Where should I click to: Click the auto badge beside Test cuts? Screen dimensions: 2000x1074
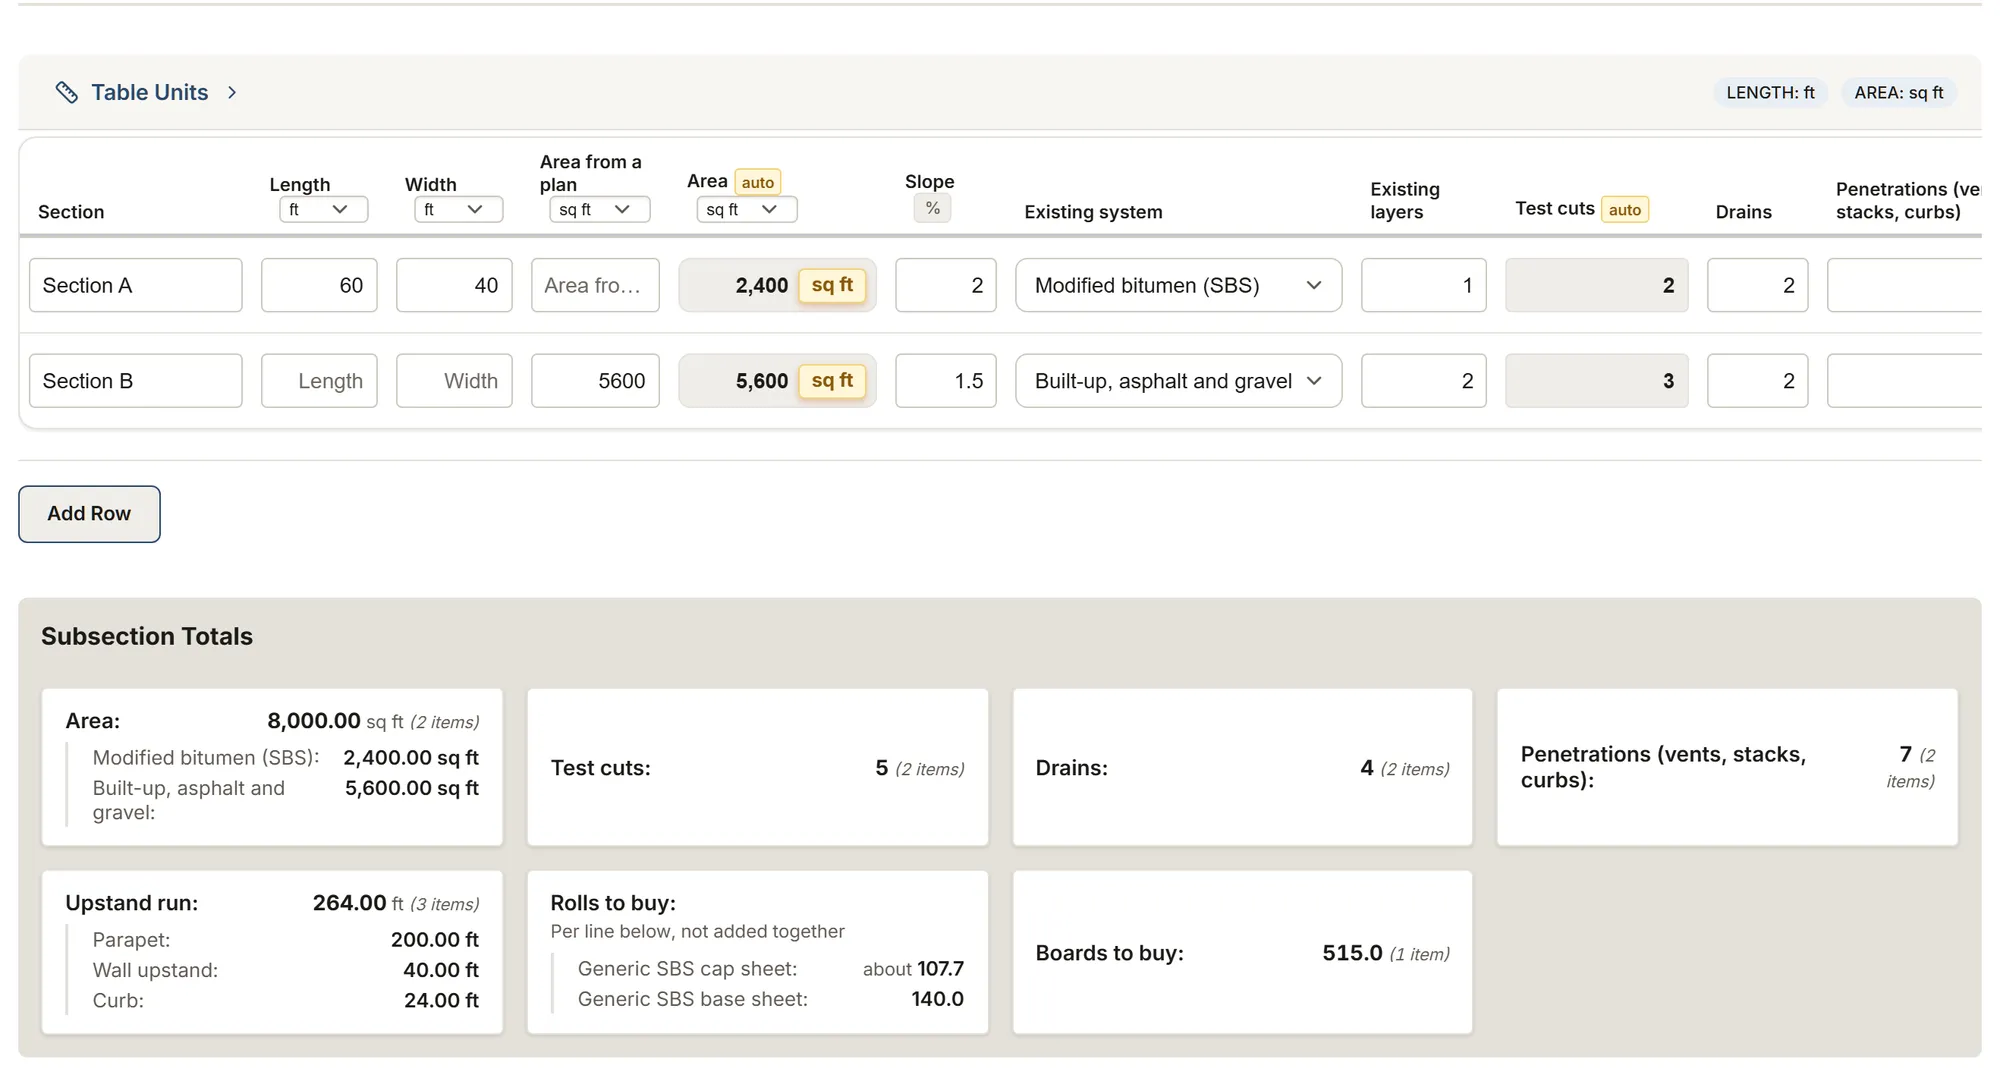[x=1624, y=209]
